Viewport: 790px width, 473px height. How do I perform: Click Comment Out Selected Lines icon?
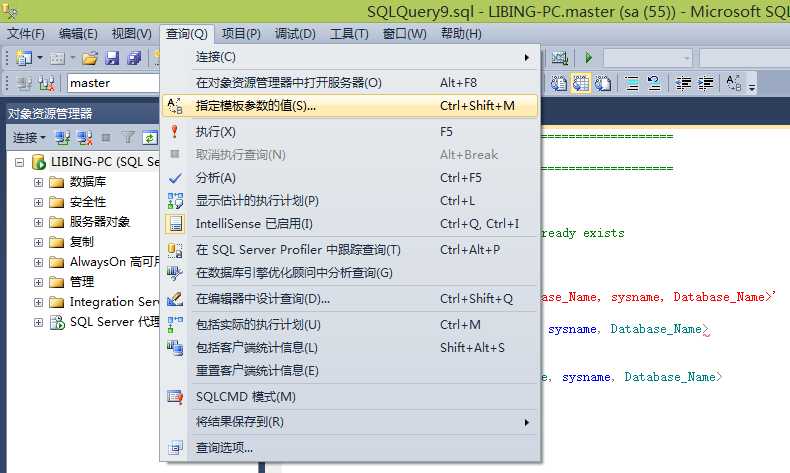[x=631, y=83]
